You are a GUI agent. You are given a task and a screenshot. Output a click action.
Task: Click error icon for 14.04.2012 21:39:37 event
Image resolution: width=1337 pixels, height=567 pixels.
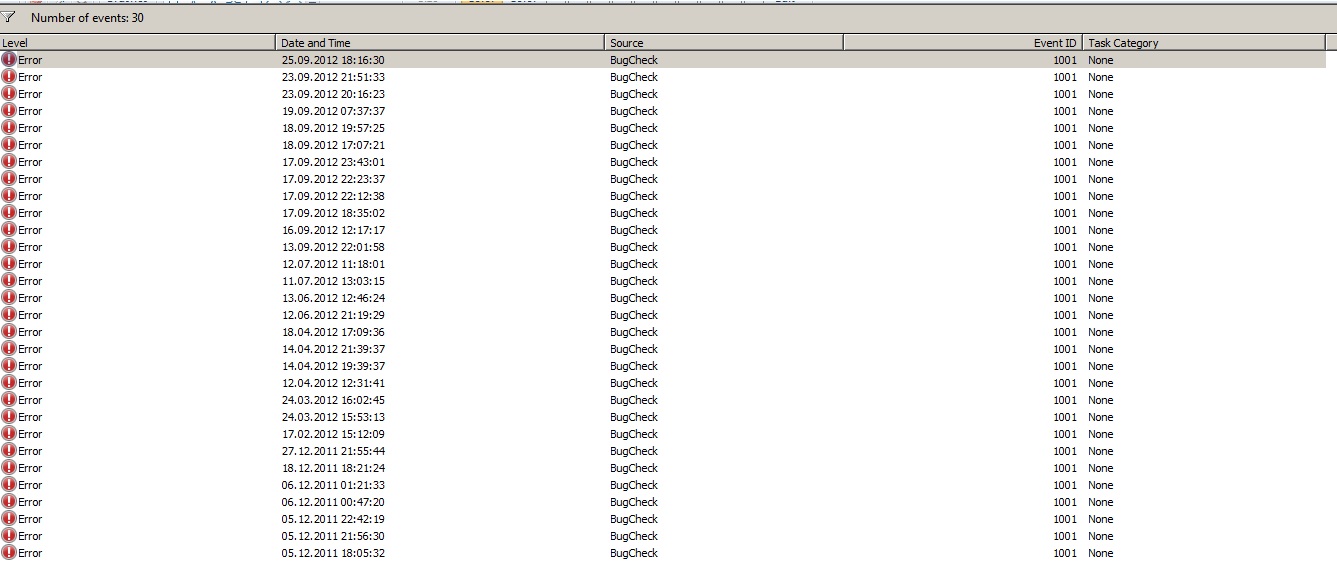click(9, 349)
